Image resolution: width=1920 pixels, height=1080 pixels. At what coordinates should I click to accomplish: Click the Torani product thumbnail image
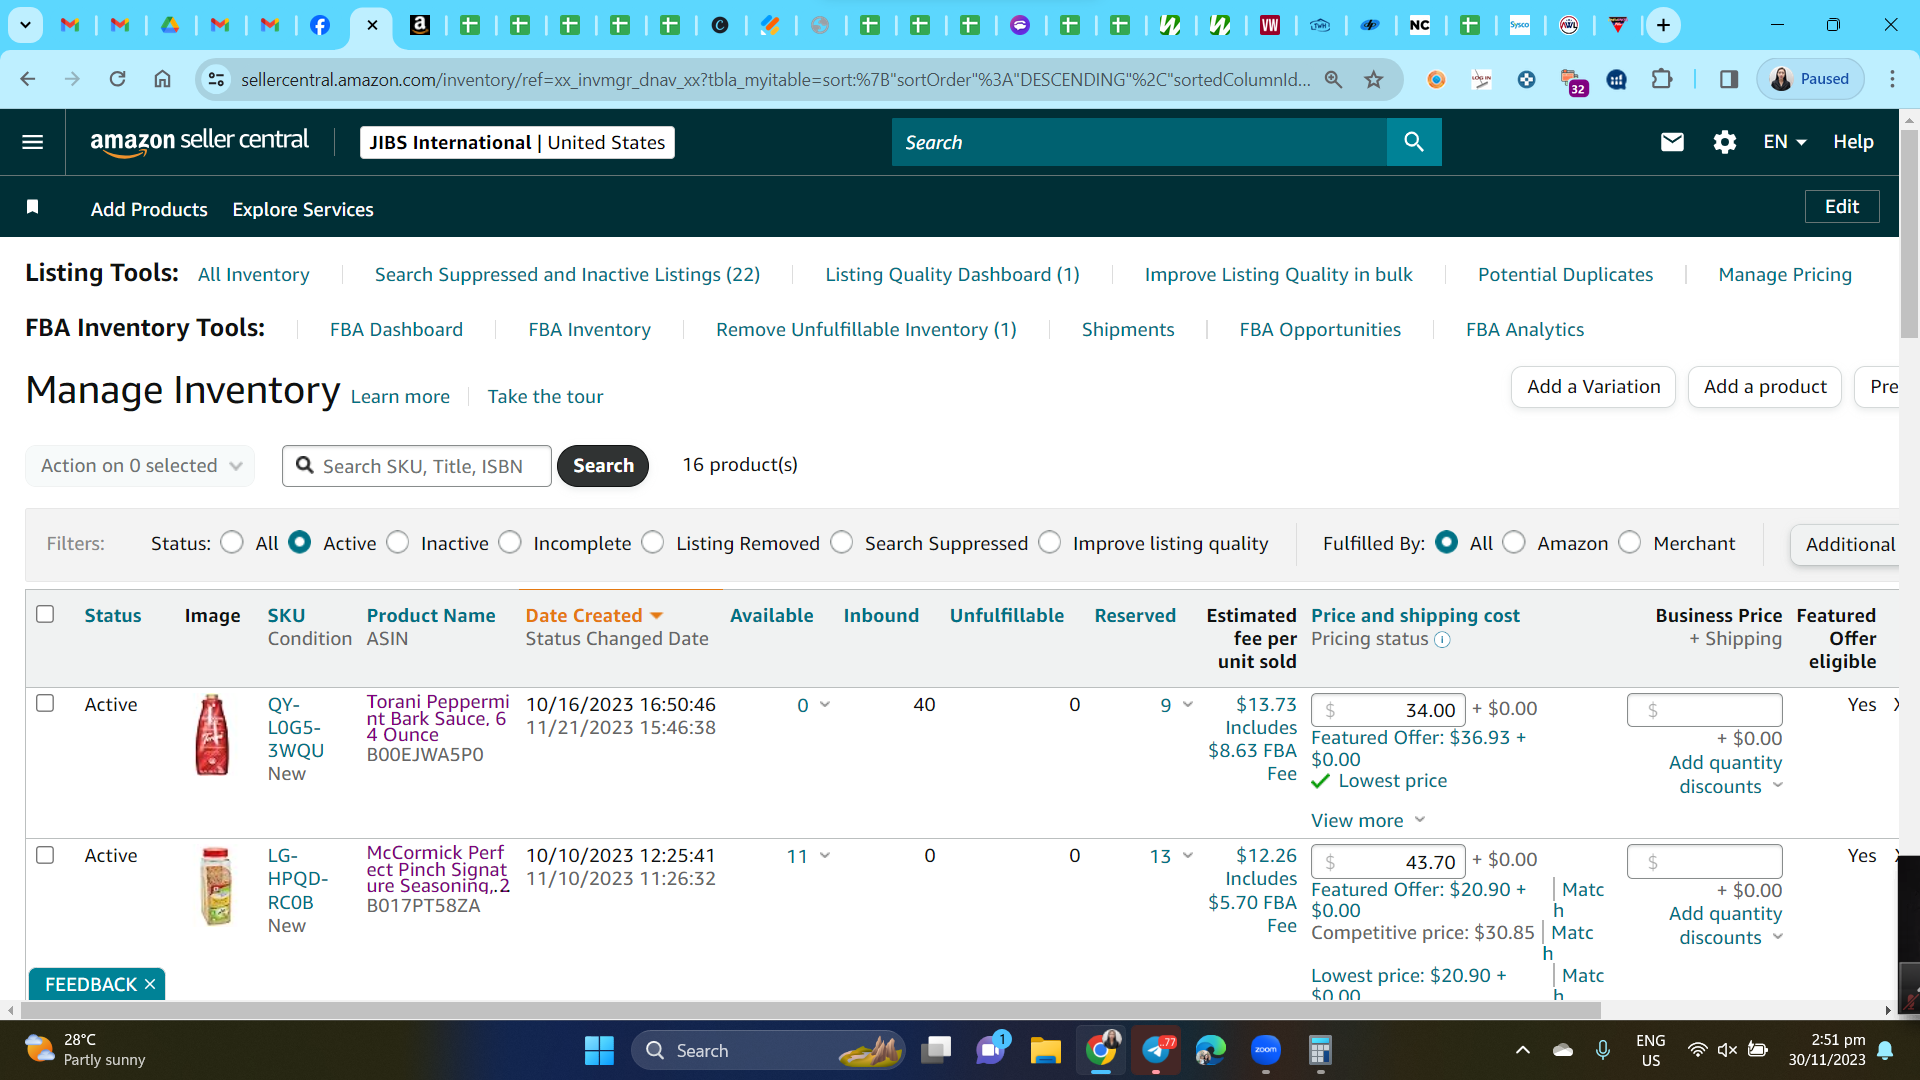coord(212,735)
